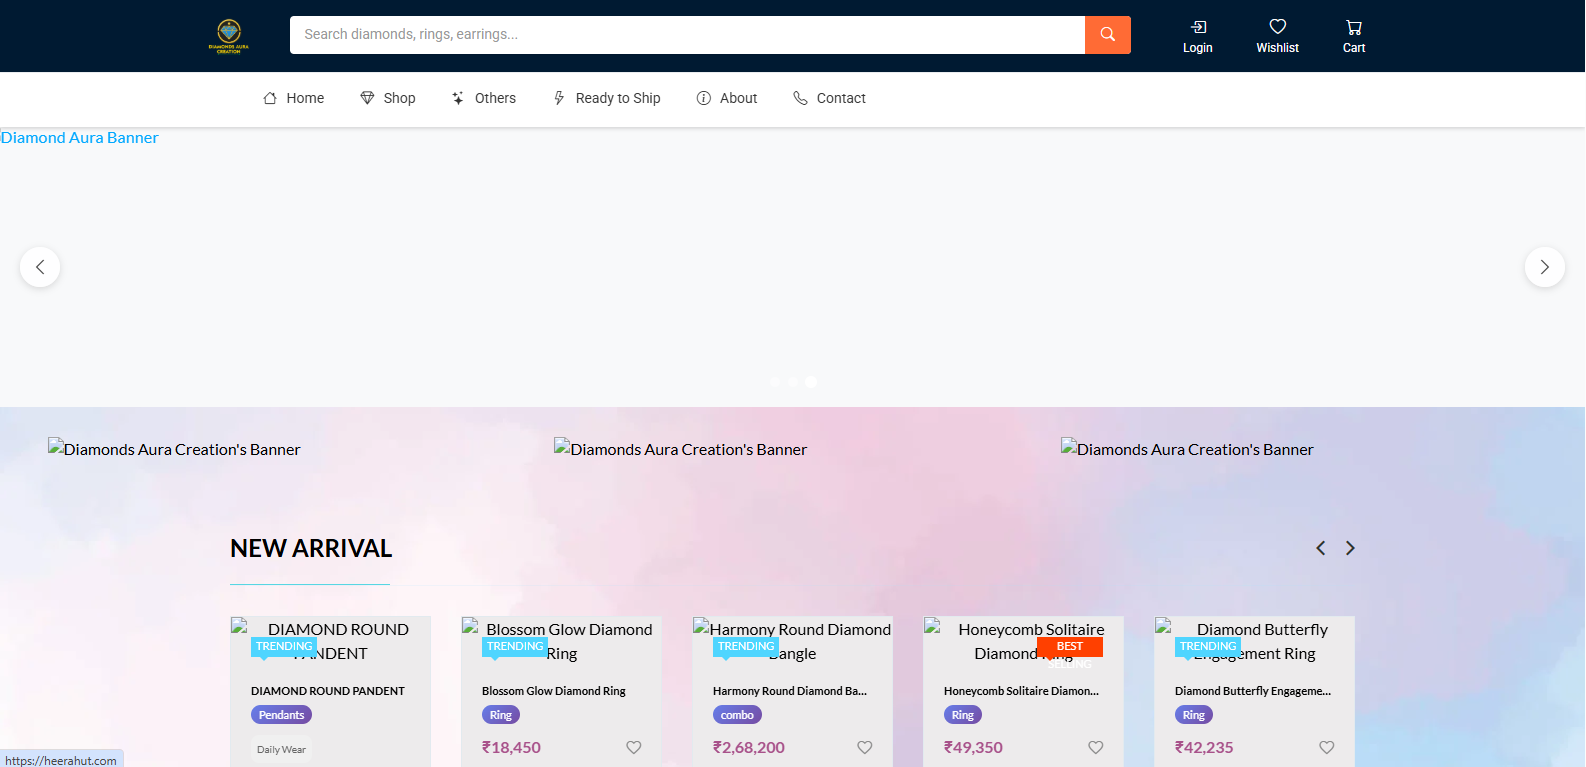Toggle wishlist heart on Harmony Round Diamond Bangle
1586x767 pixels.
(864, 747)
